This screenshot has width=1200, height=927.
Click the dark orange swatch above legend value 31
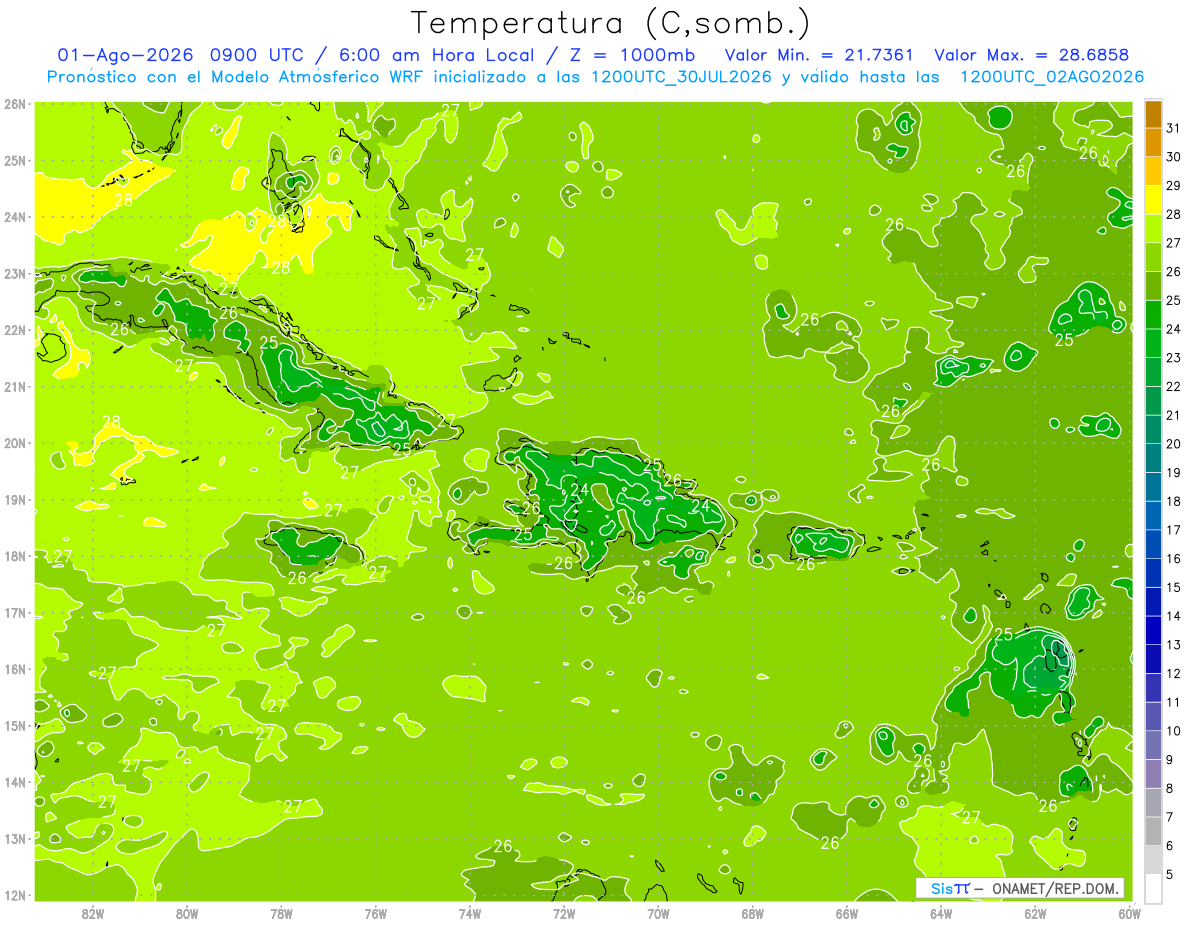(1154, 114)
